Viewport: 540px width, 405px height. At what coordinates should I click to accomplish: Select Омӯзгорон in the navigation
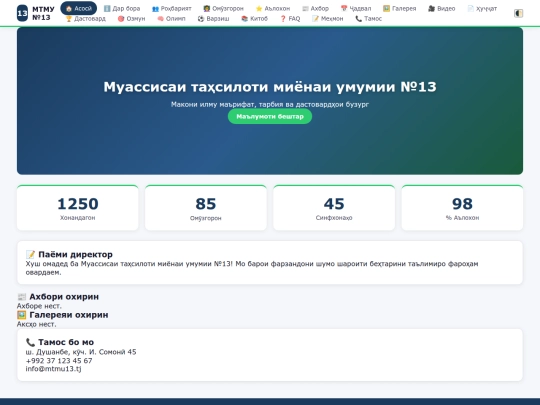223,8
